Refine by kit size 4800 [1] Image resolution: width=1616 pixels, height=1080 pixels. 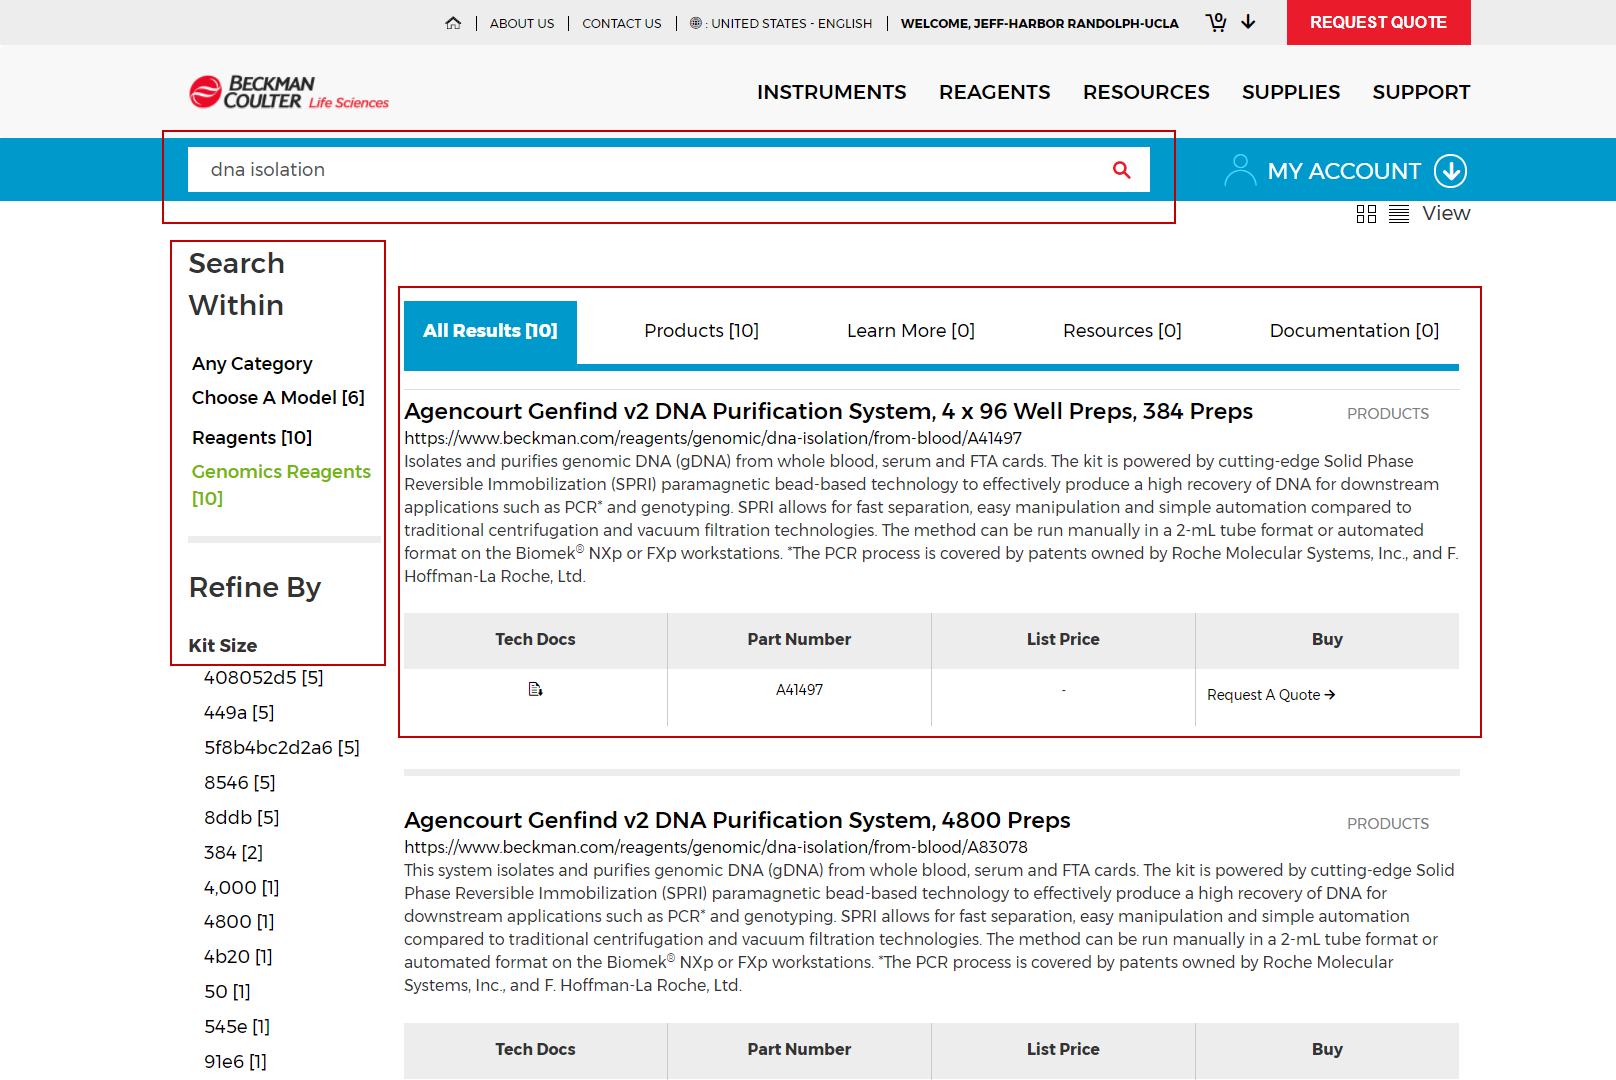click(239, 922)
